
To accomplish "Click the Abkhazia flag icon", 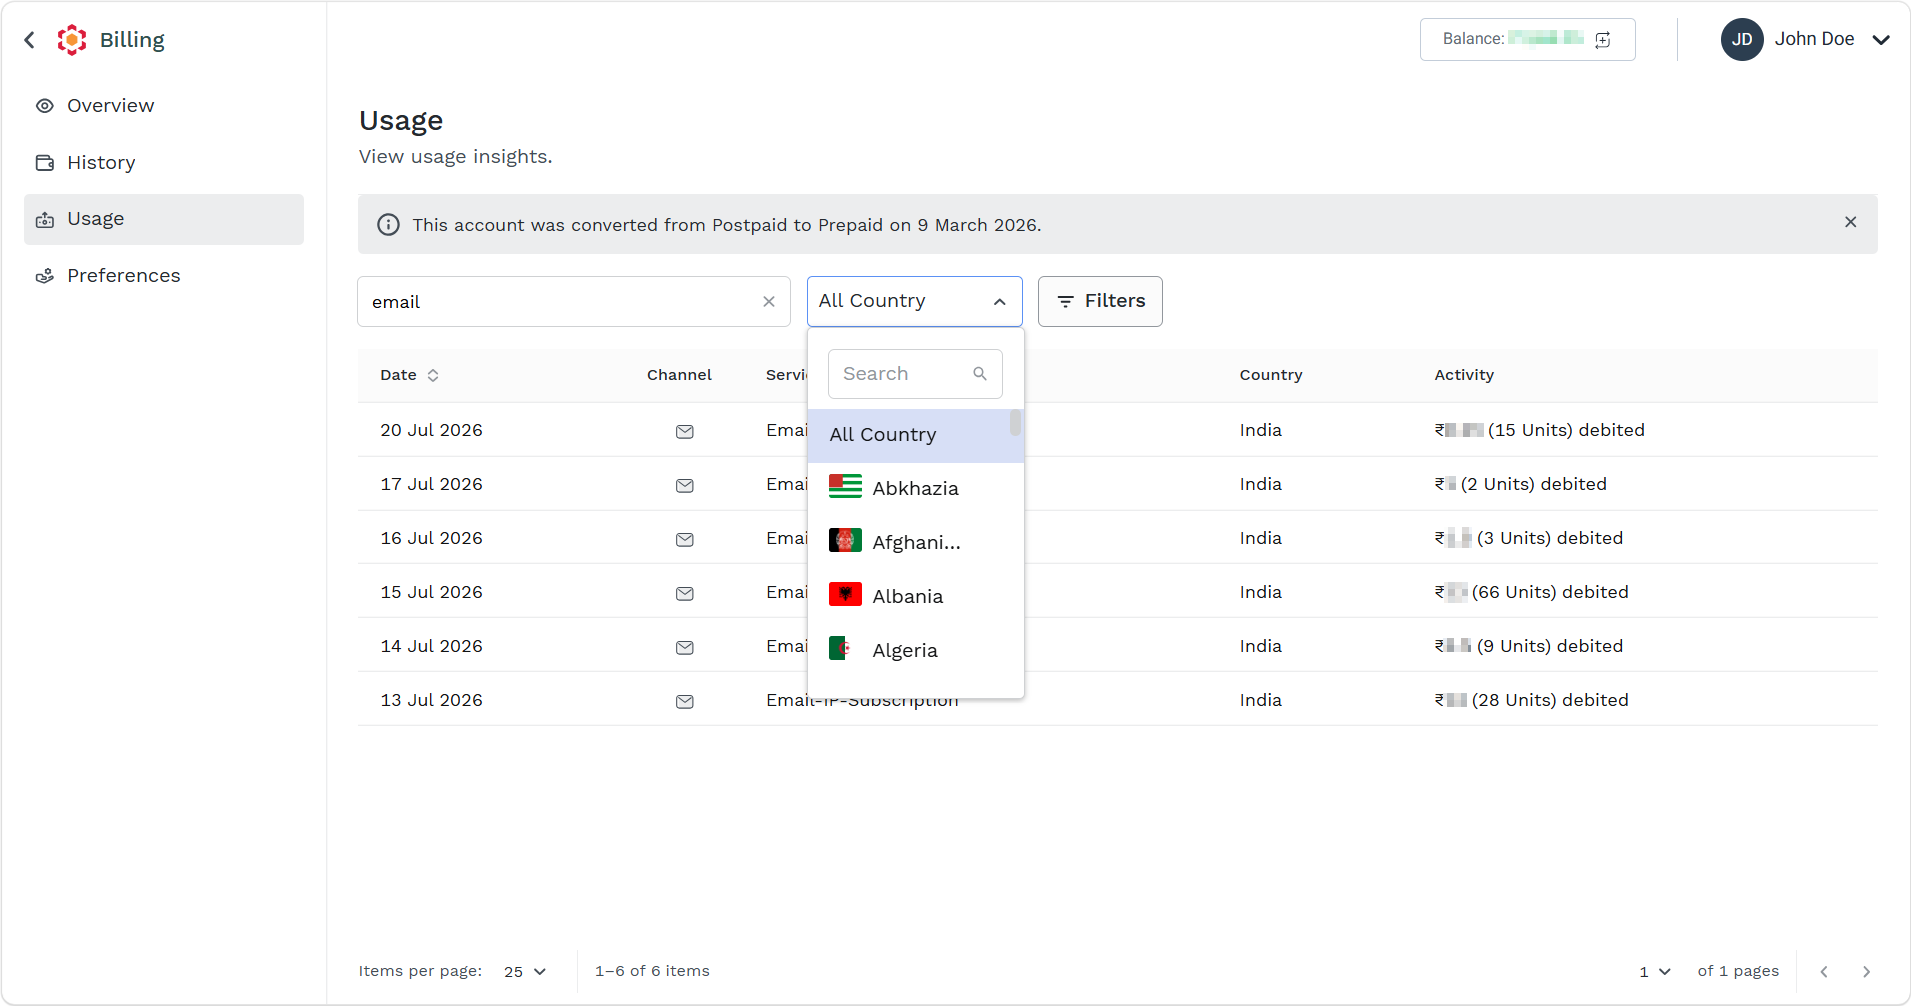I will [845, 487].
